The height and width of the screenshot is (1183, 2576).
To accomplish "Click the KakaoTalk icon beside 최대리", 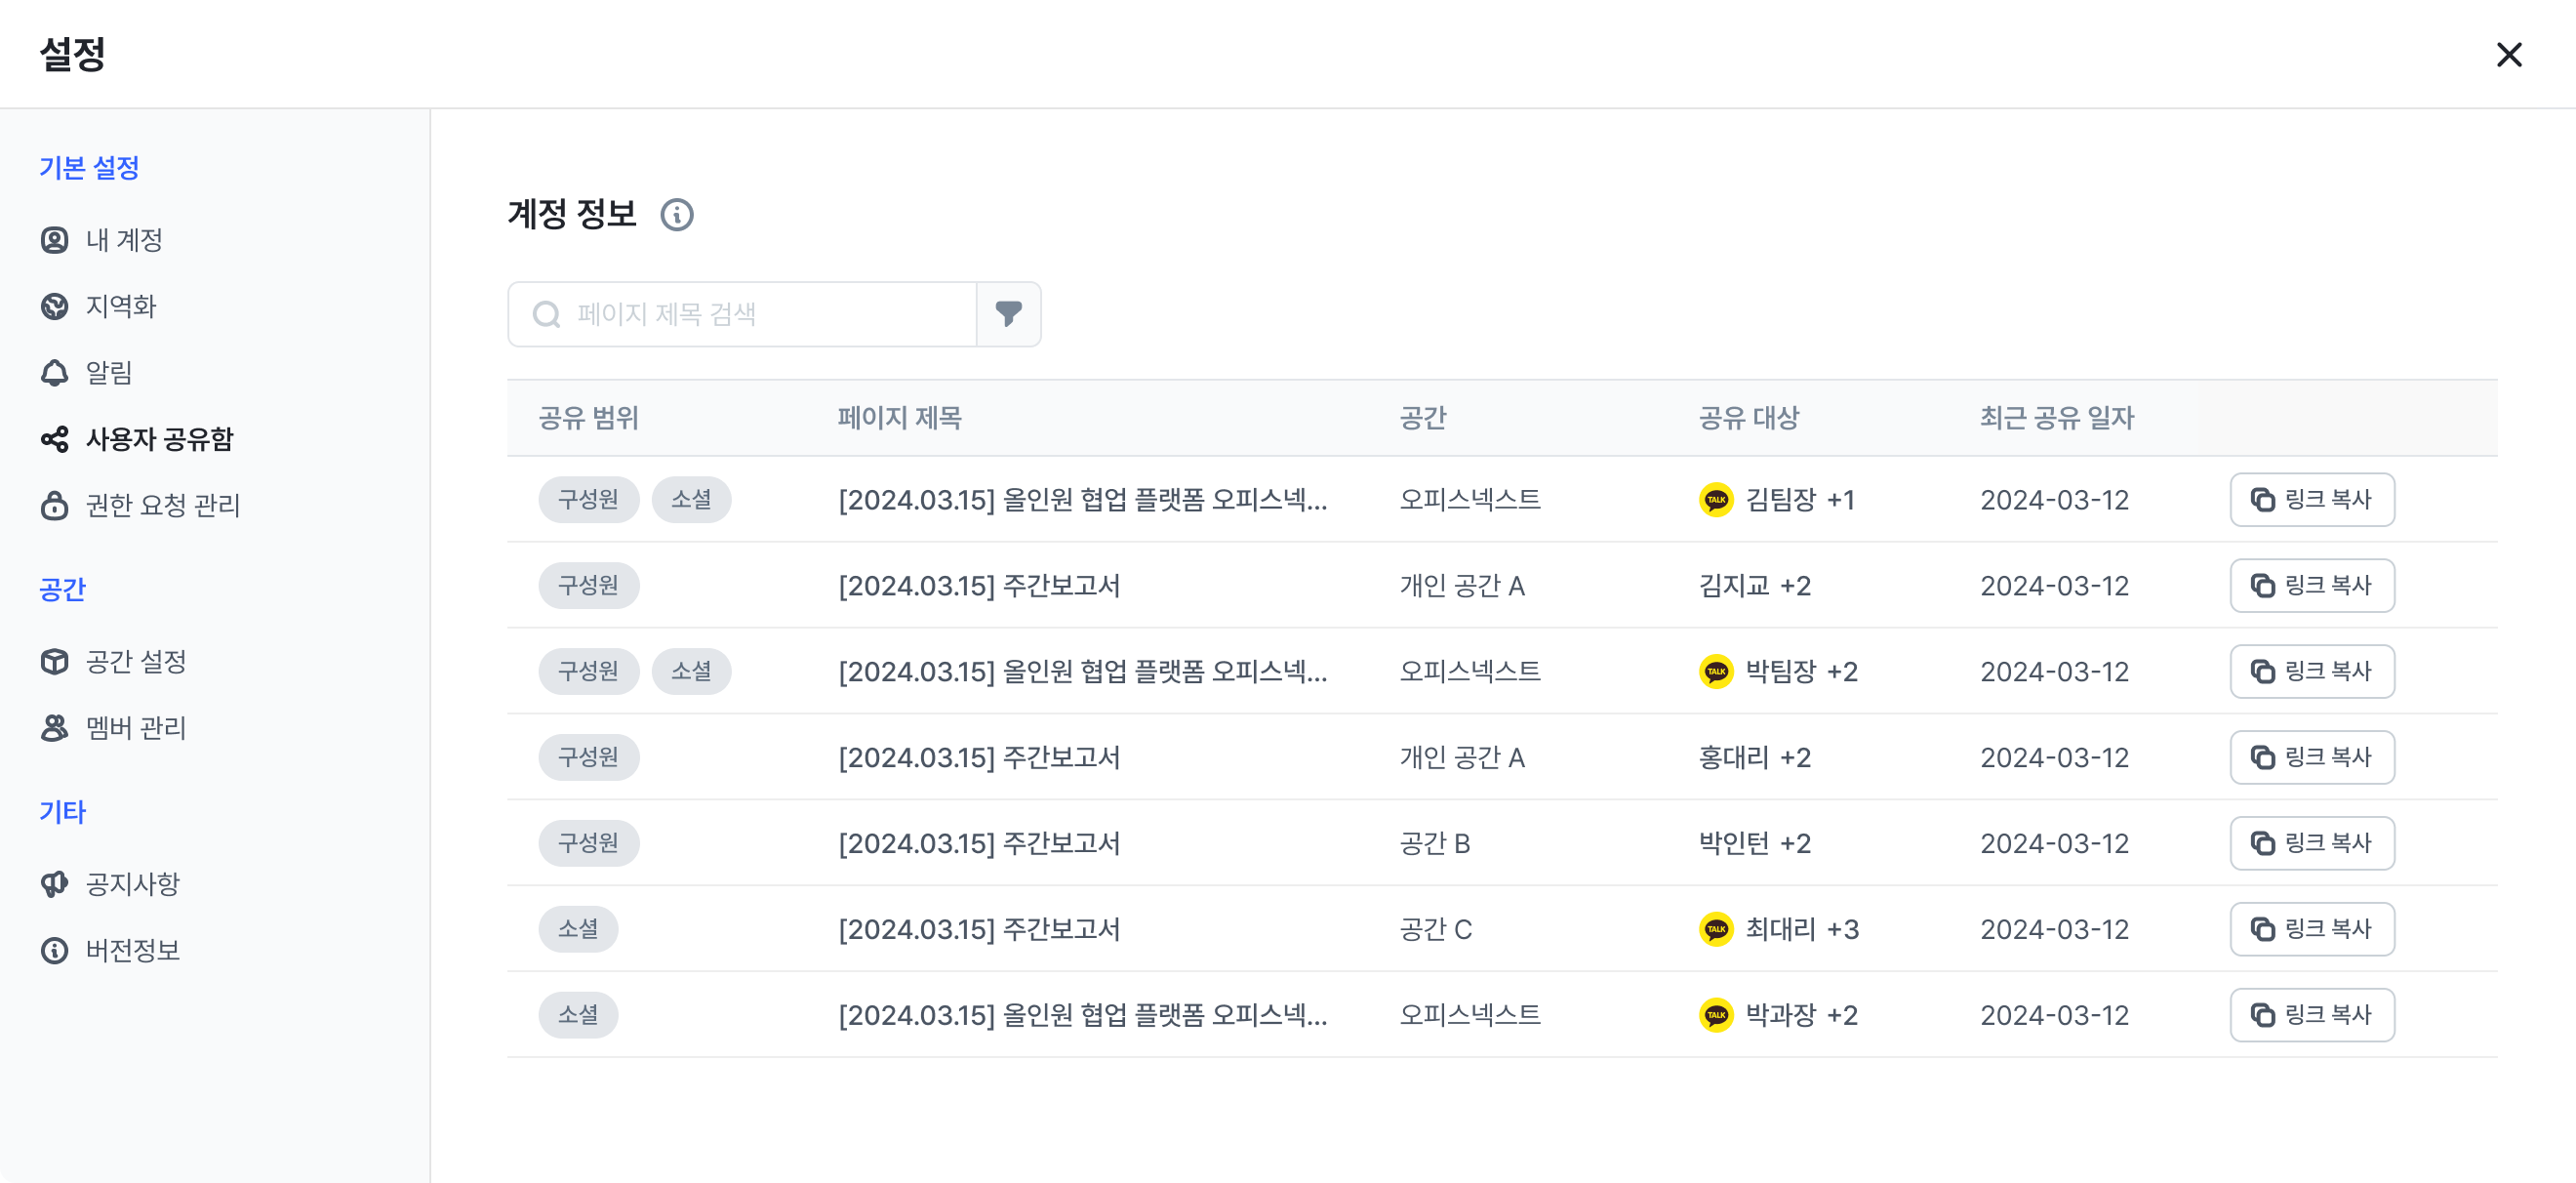I will (x=1716, y=929).
